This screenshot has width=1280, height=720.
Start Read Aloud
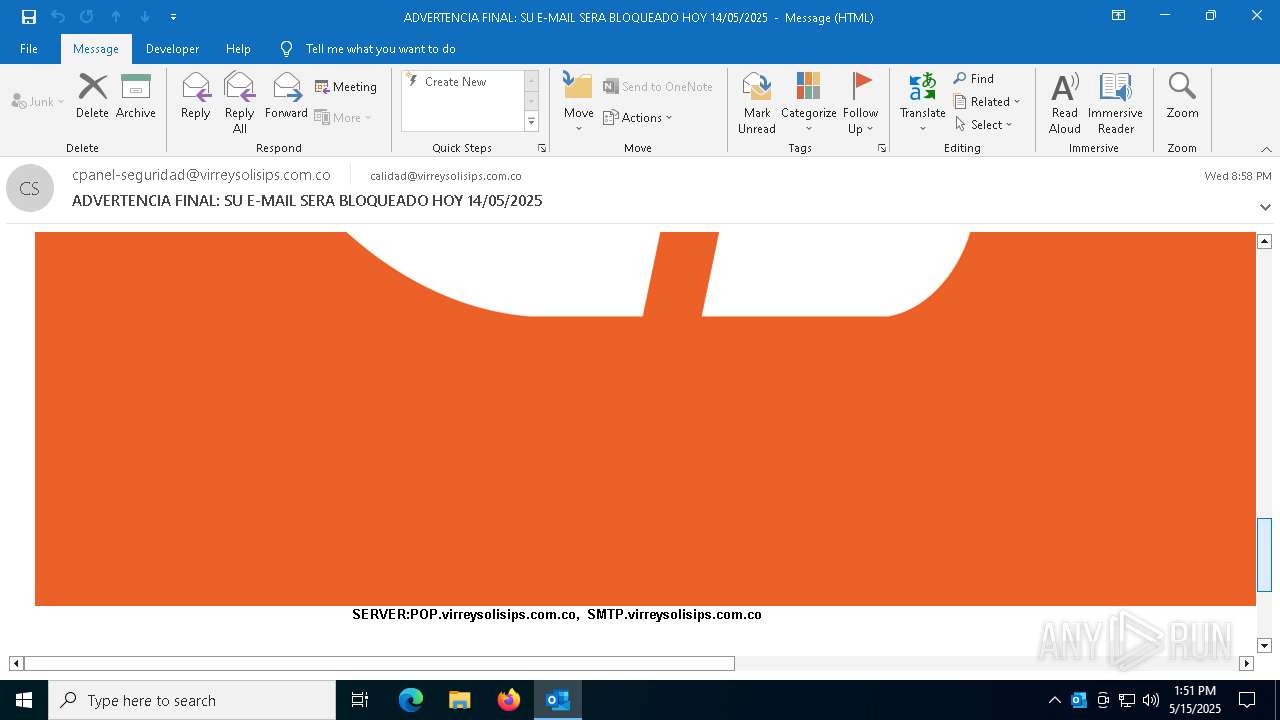click(1065, 103)
